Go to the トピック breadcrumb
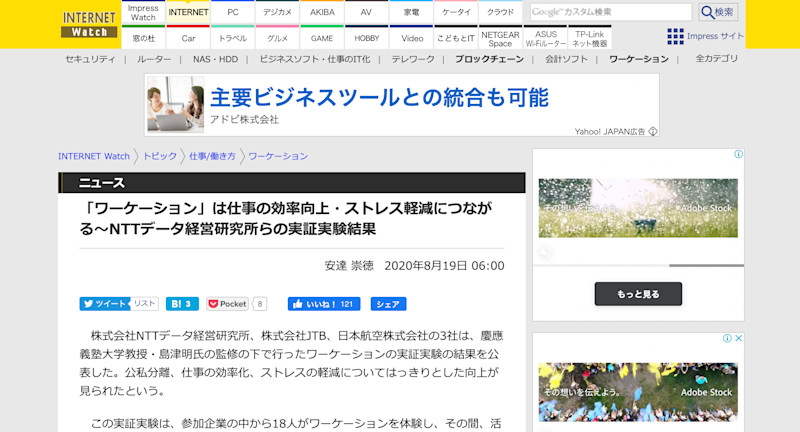Viewport: 800px width, 432px height. click(x=160, y=156)
